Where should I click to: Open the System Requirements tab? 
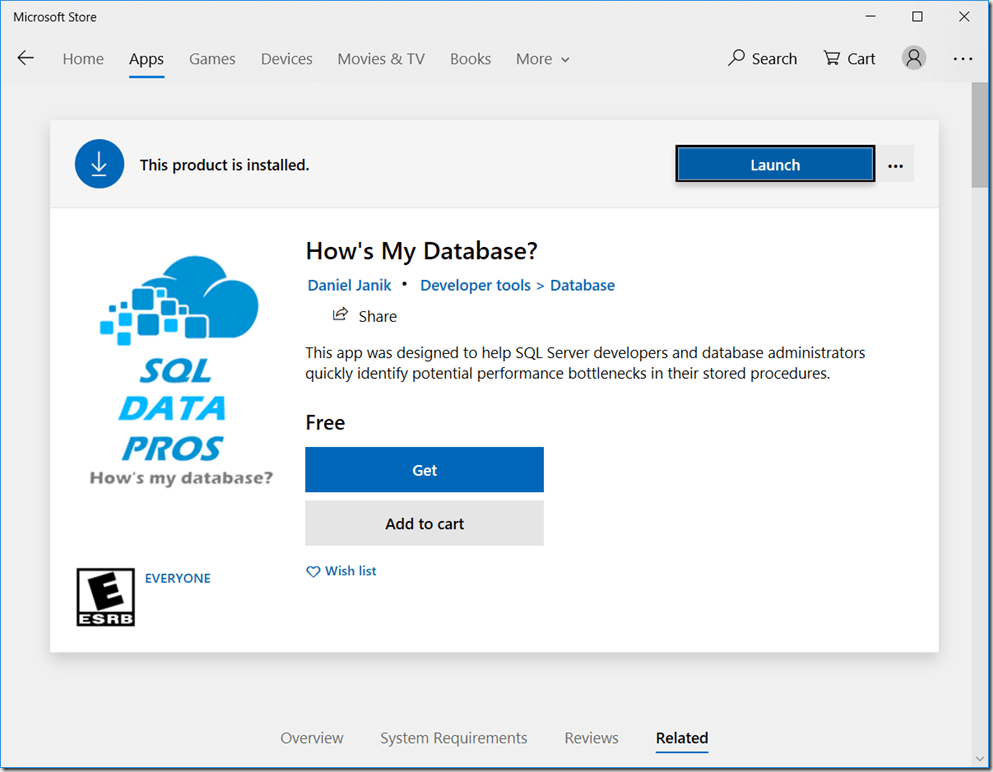pyautogui.click(x=453, y=738)
